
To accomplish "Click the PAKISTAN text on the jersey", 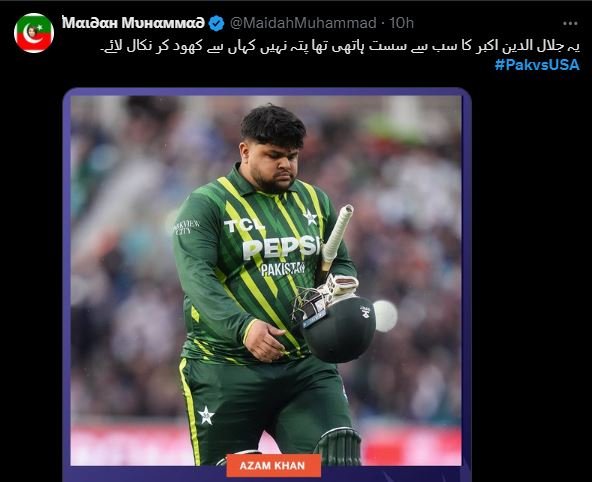I will (283, 268).
